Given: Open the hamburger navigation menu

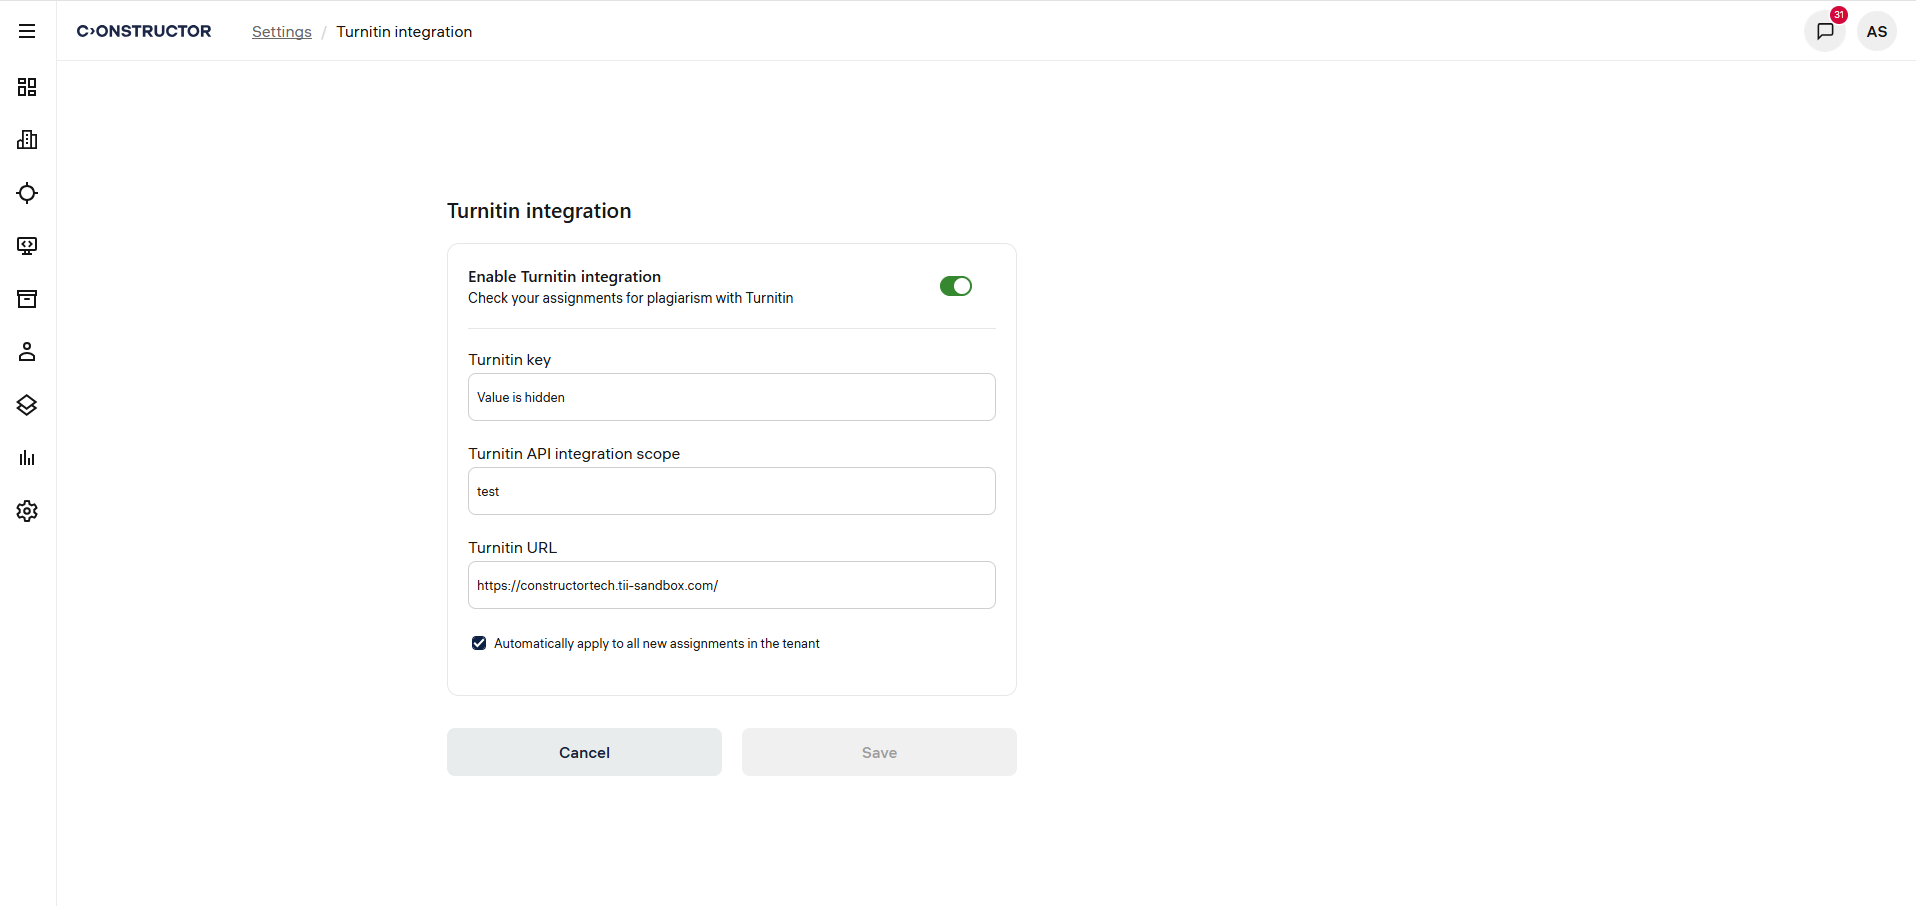Looking at the screenshot, I should [x=27, y=31].
